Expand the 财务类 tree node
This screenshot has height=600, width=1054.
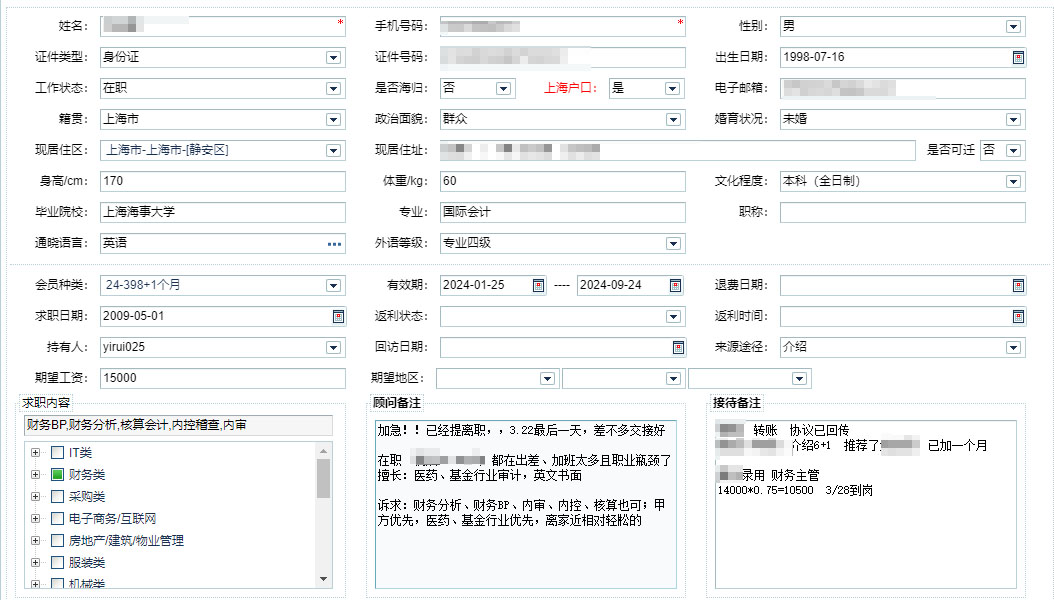pos(36,475)
